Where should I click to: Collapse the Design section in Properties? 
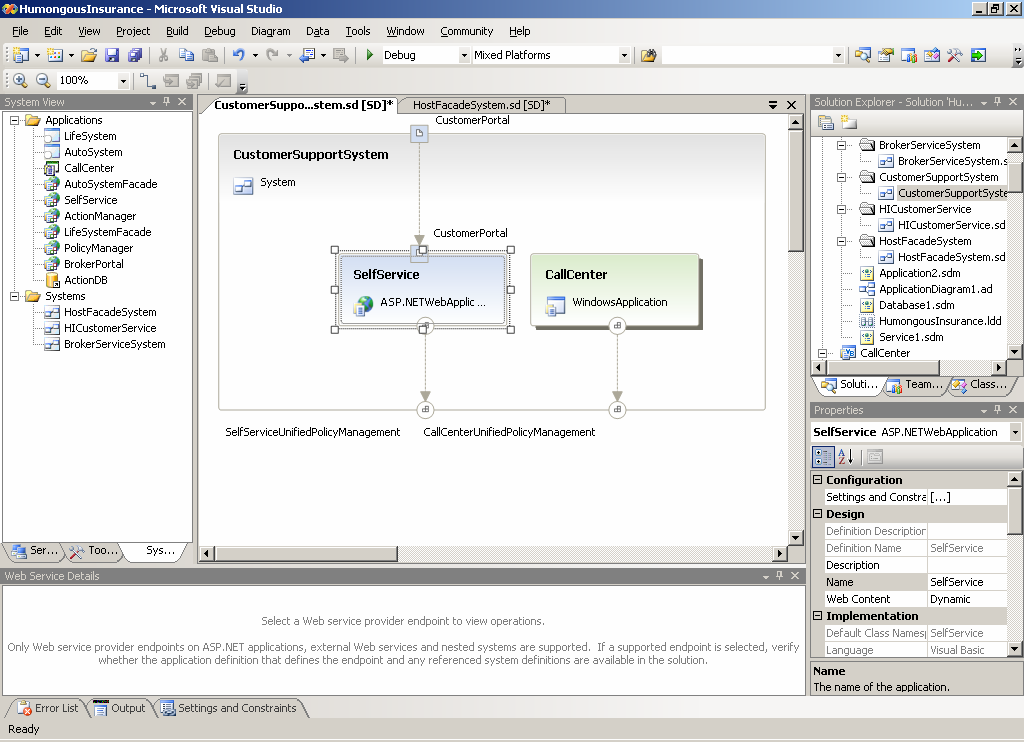pyautogui.click(x=817, y=514)
